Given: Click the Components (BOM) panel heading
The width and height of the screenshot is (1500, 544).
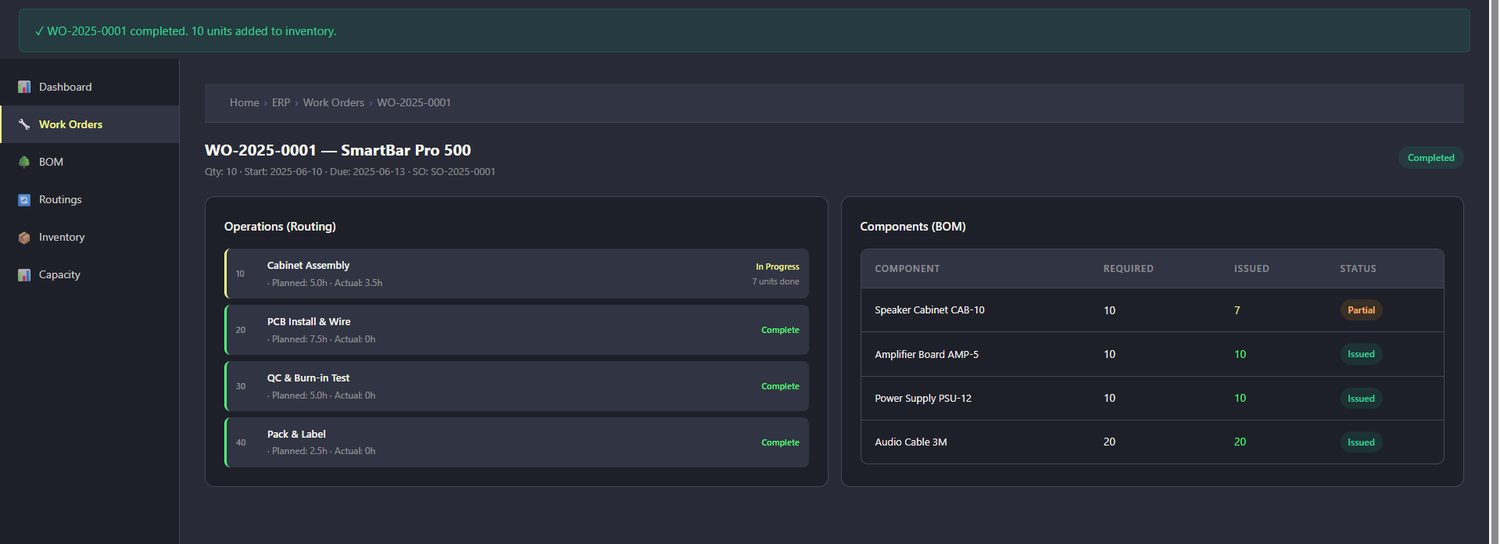Looking at the screenshot, I should [913, 227].
